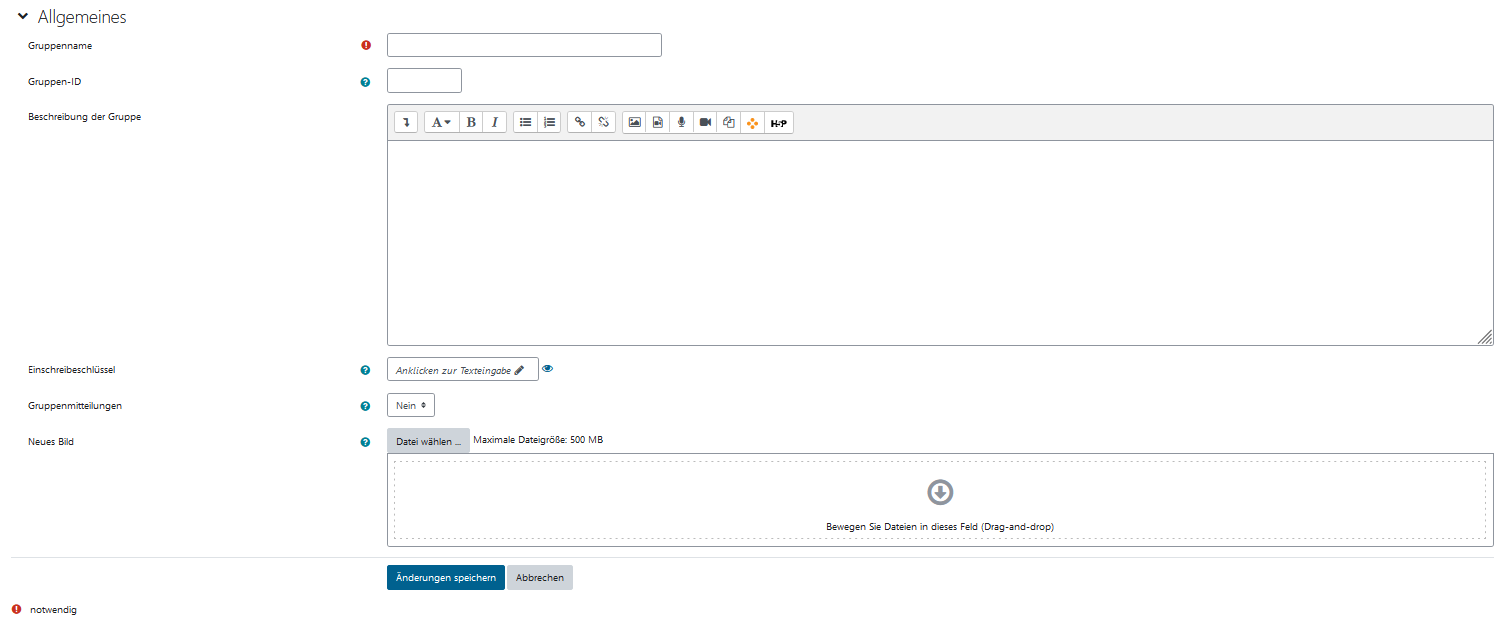The height and width of the screenshot is (622, 1506).
Task: Click the drag-and-drop file text
Action: pos(940,526)
